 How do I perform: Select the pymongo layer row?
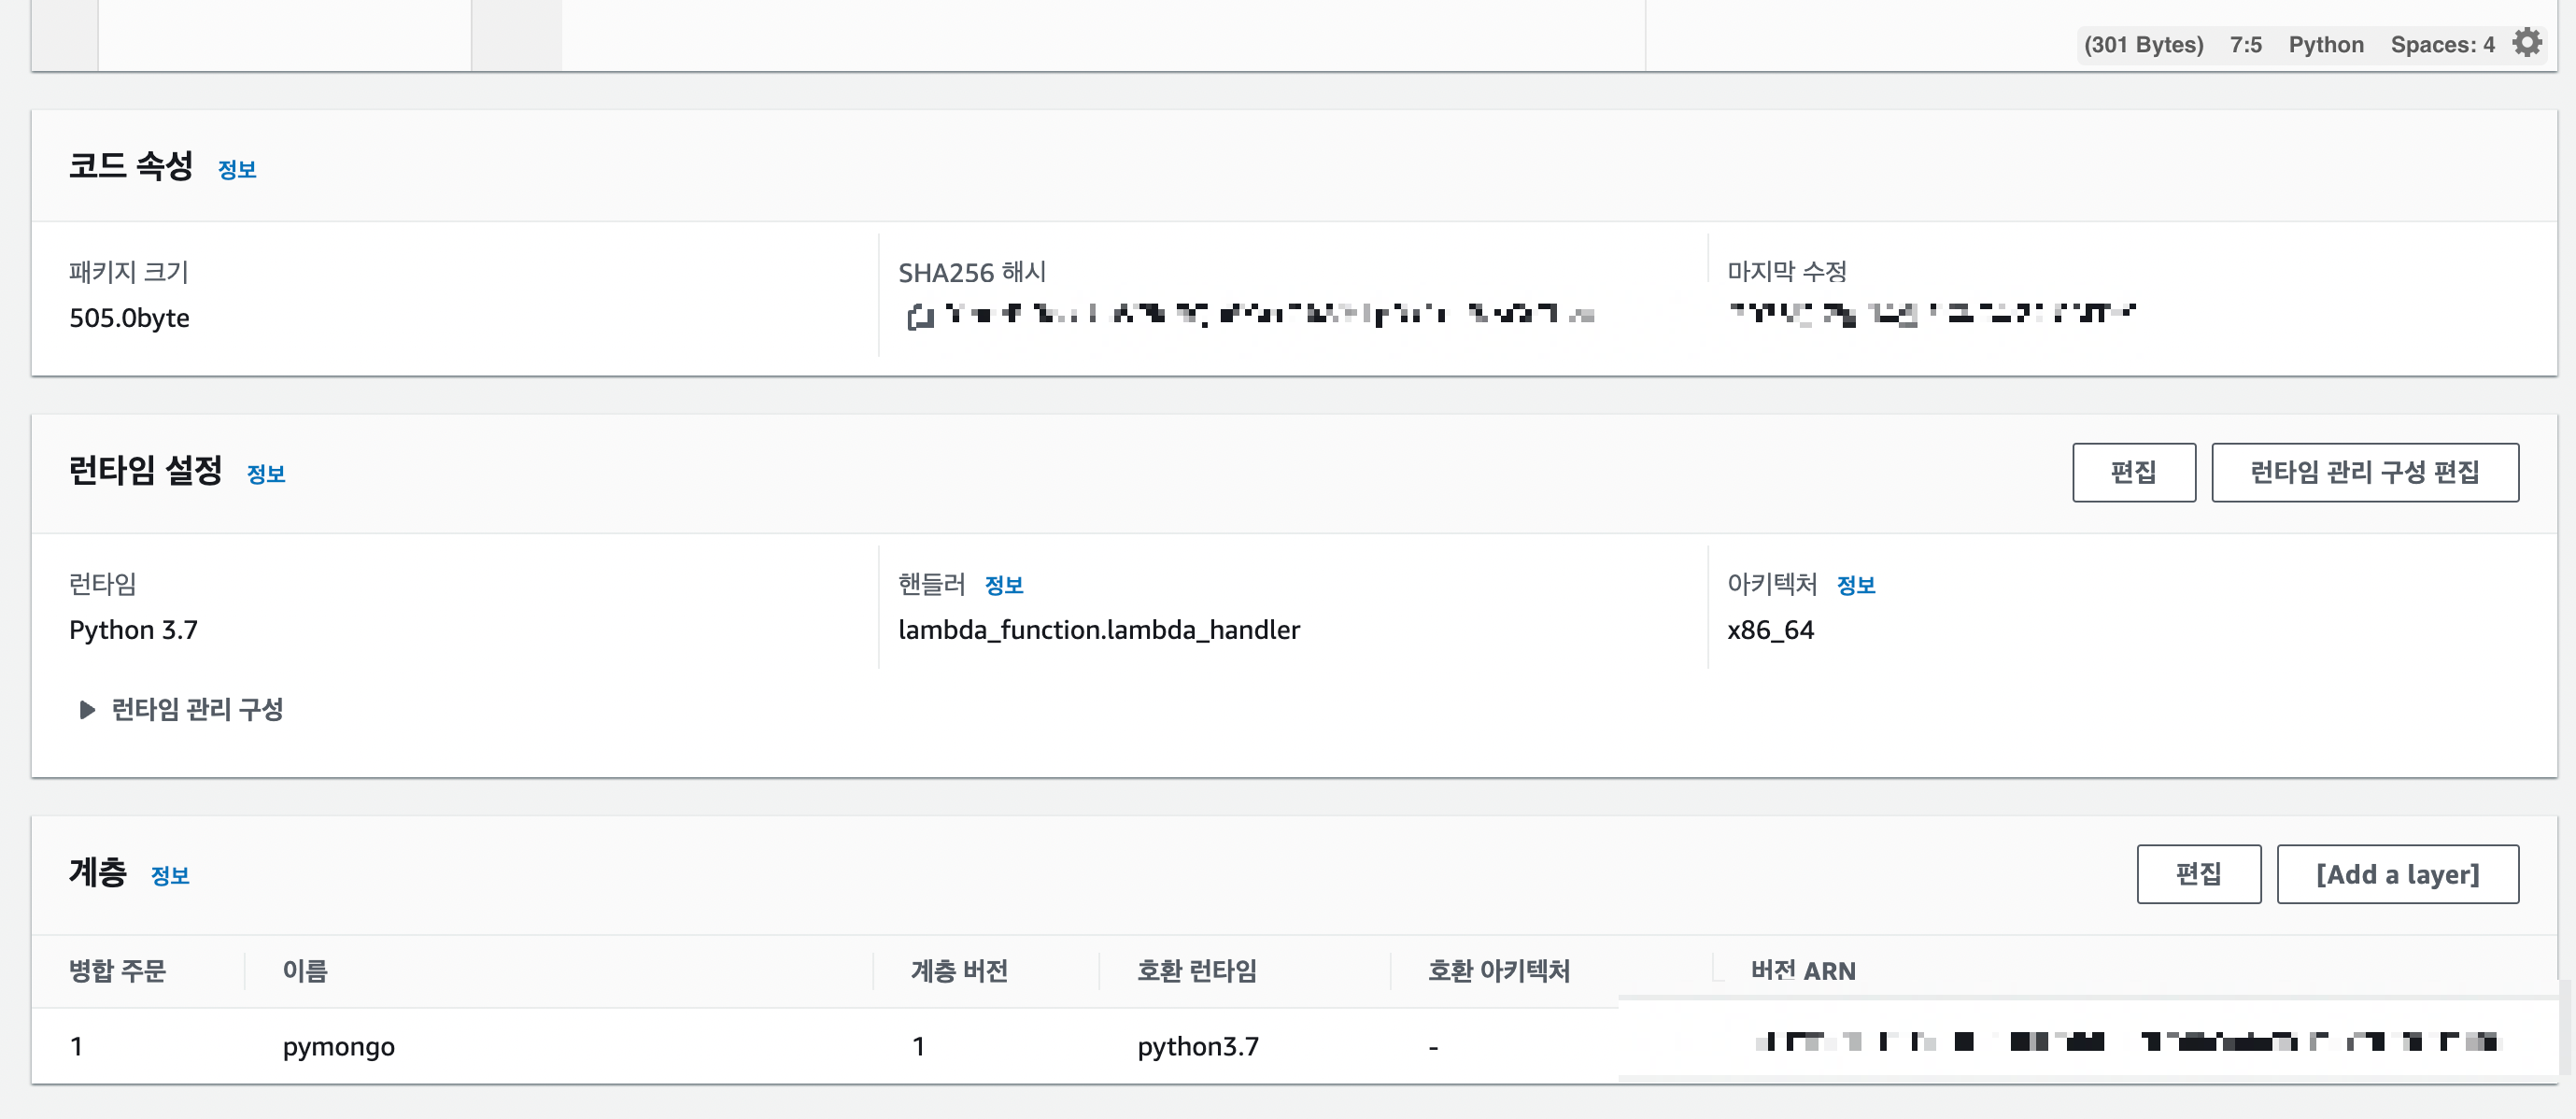click(338, 1046)
